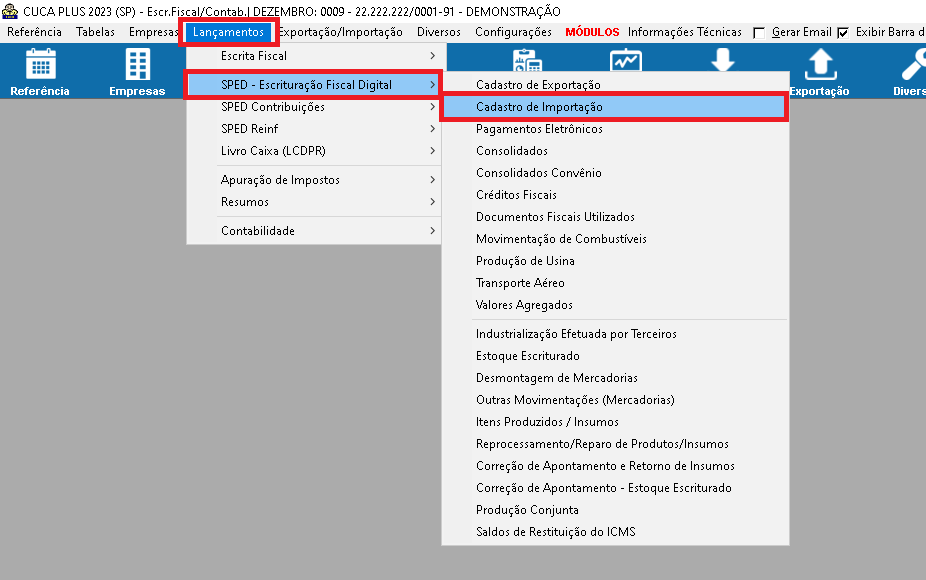Open Produção de Usina

[615, 260]
